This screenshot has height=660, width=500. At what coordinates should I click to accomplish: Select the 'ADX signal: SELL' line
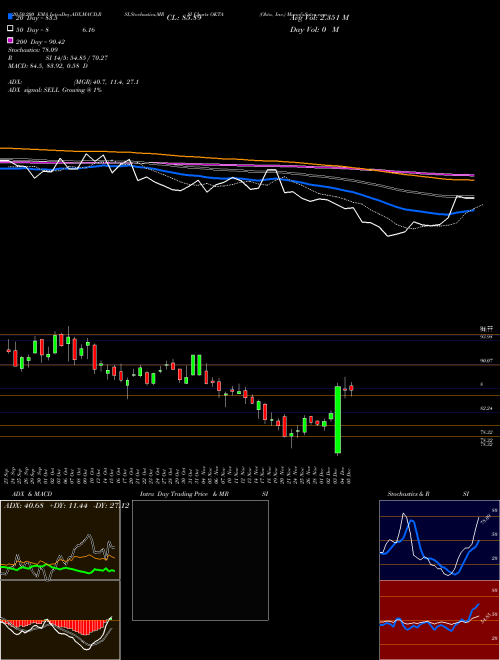55,90
